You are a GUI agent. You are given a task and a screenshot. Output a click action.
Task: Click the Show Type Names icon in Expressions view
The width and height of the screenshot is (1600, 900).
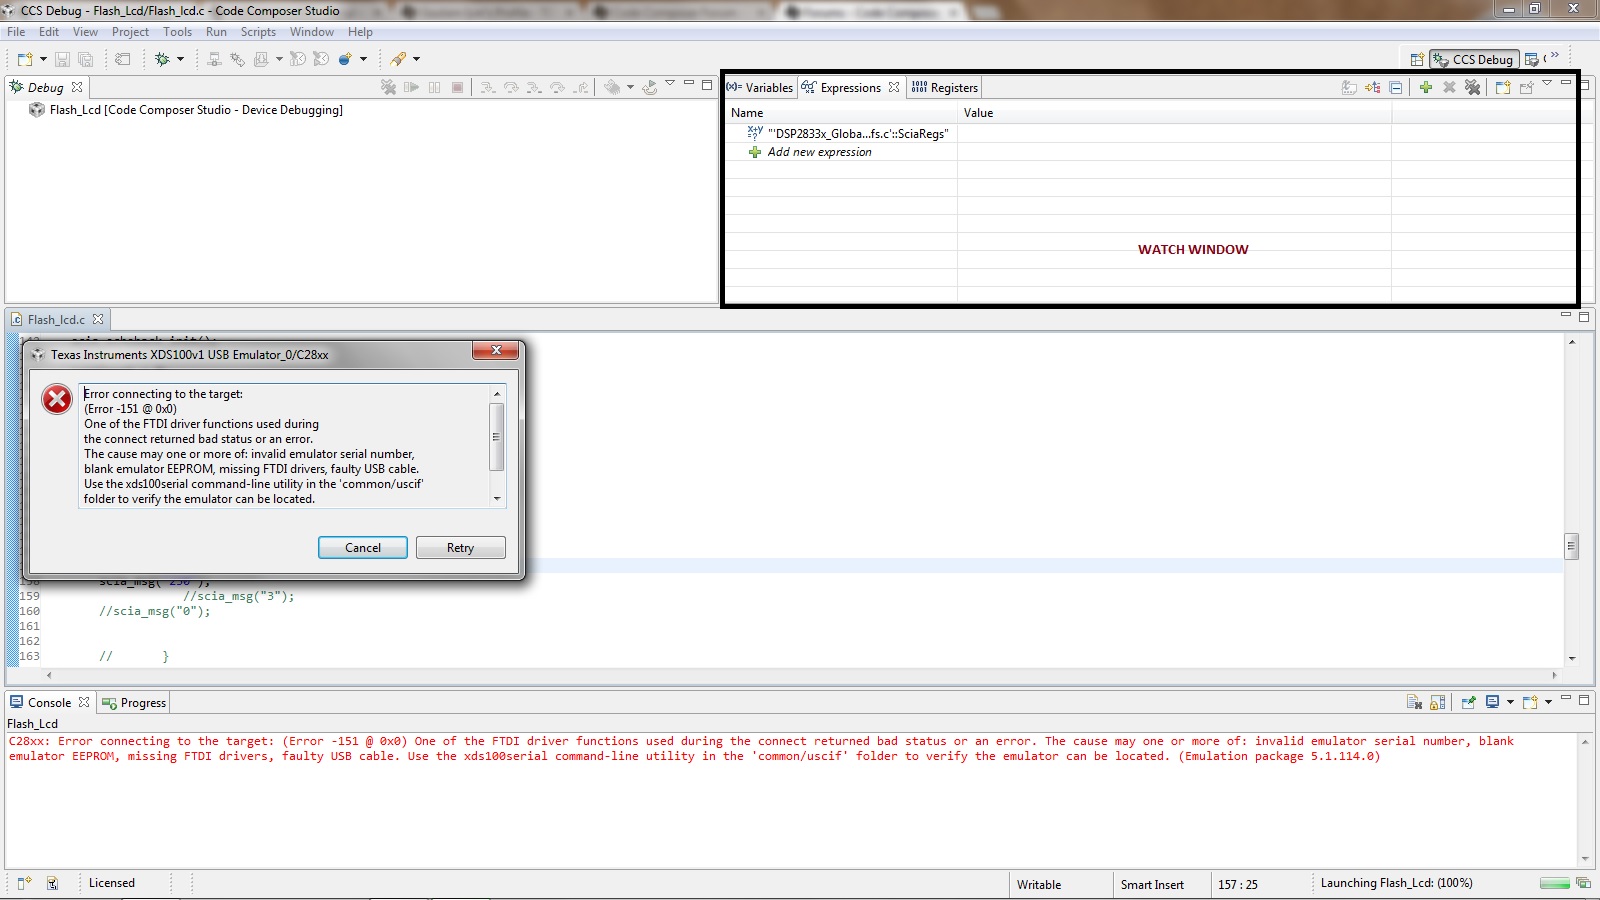tap(1349, 87)
